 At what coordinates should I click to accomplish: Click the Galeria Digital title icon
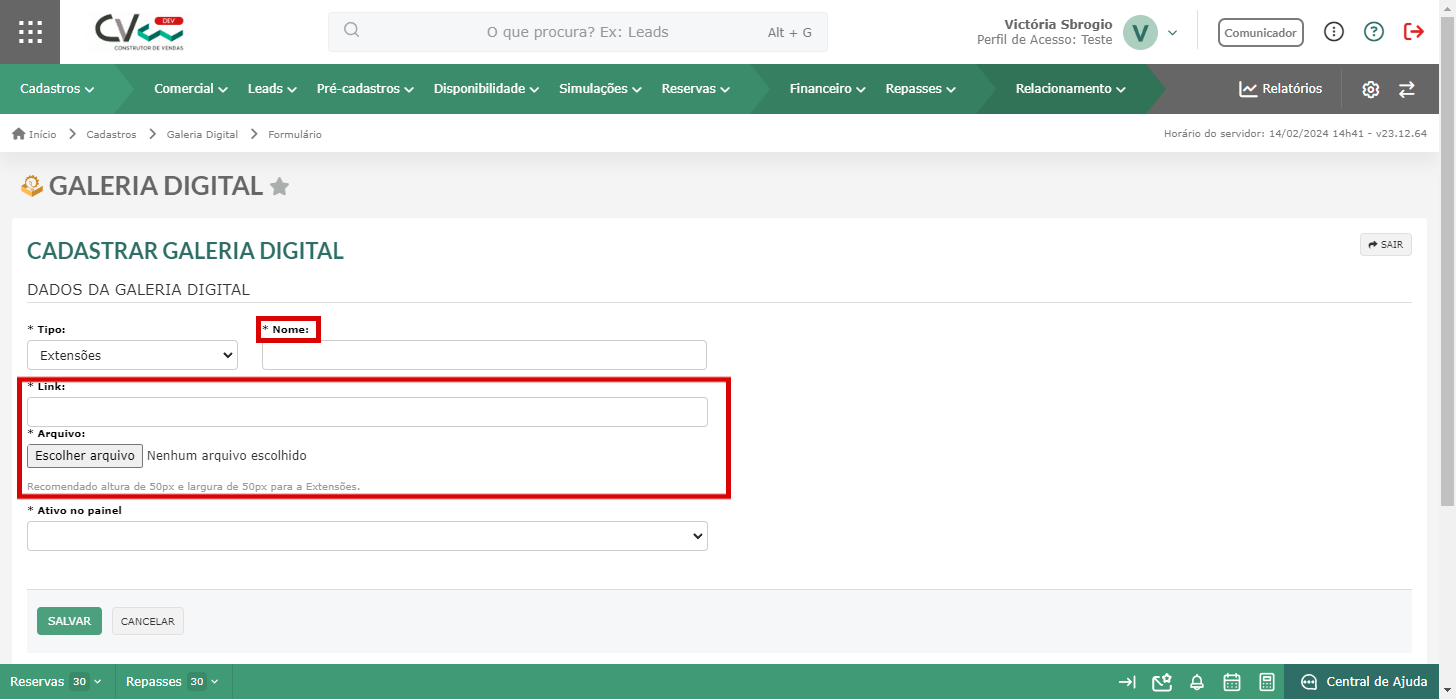32,185
